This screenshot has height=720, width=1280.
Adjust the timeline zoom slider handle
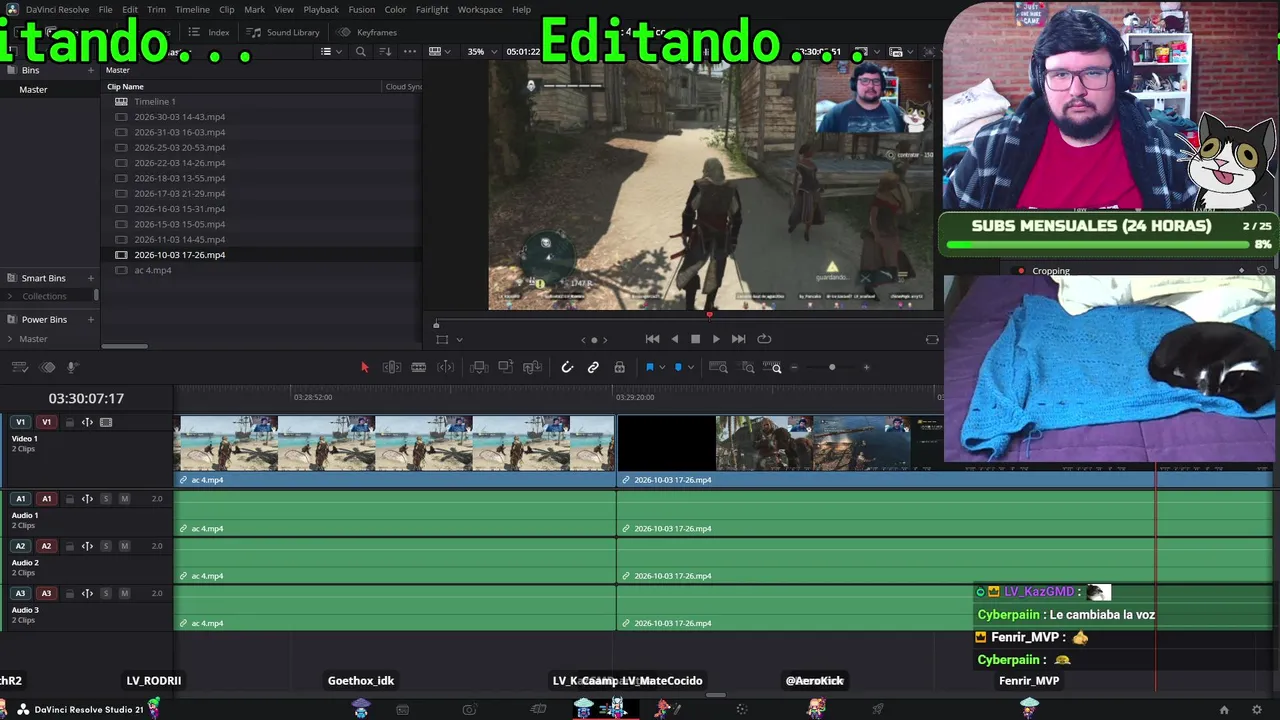coord(832,367)
